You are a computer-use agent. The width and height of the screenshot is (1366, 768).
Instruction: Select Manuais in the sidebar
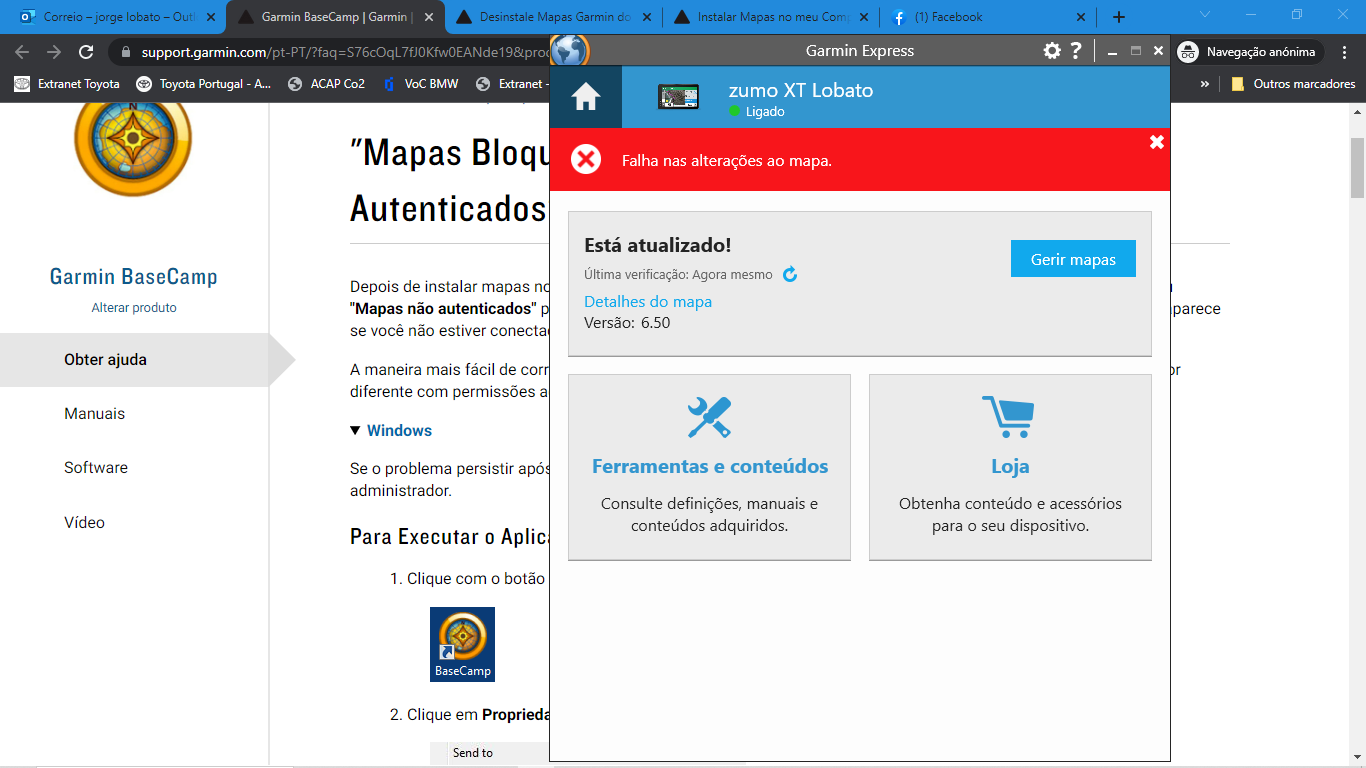pos(94,414)
